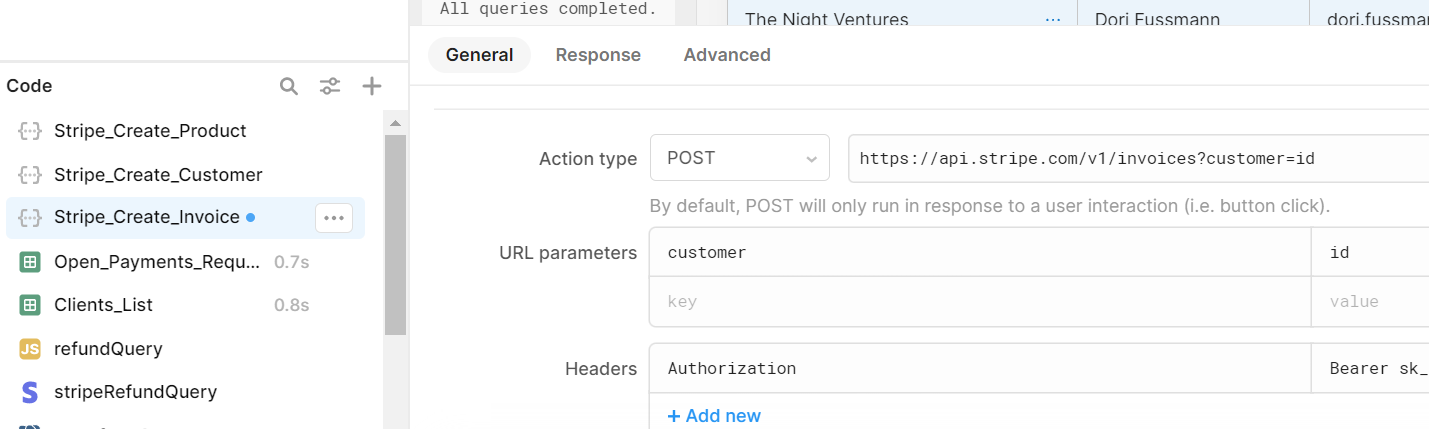Image resolution: width=1429 pixels, height=429 pixels.
Task: Click the stripeRefundQuery Stripe icon
Action: coord(30,392)
